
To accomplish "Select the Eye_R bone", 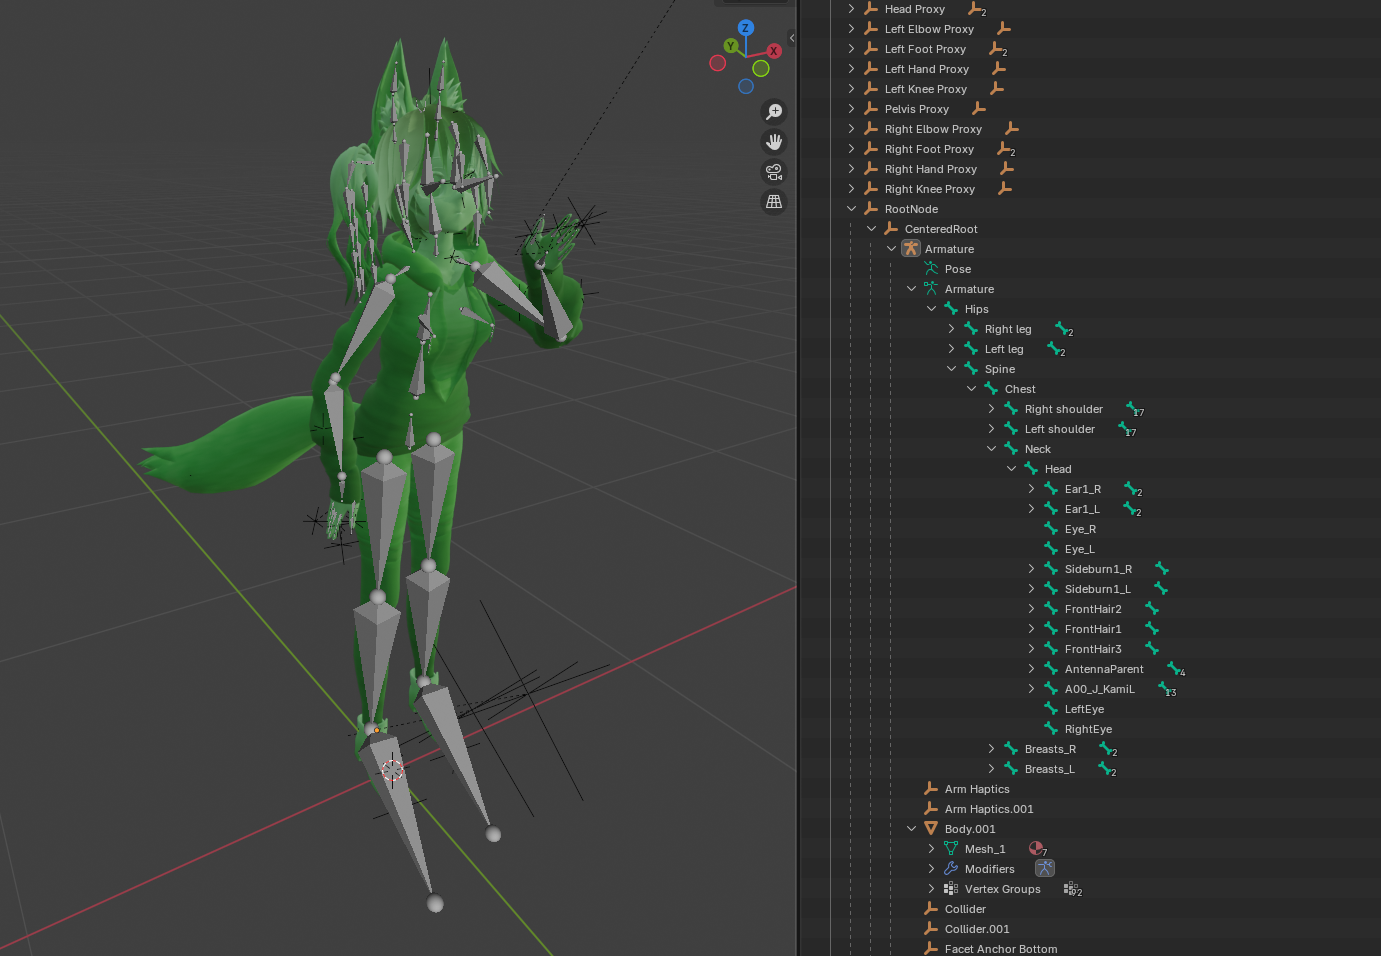I will 1079,529.
